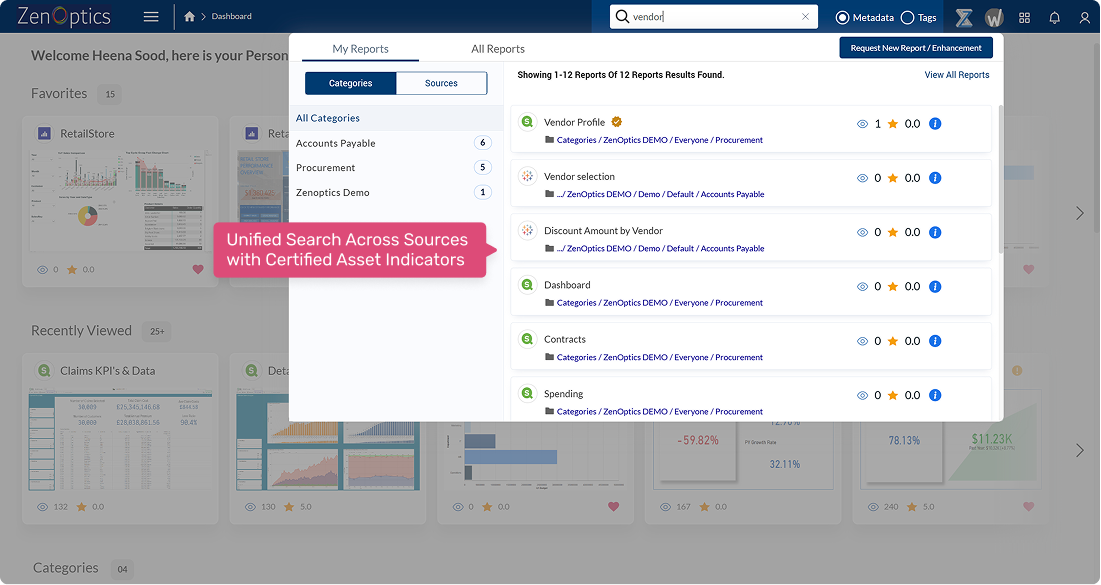Expand Favorites carousel with right chevron
Screen dimensions: 1101x585
coord(1079,213)
